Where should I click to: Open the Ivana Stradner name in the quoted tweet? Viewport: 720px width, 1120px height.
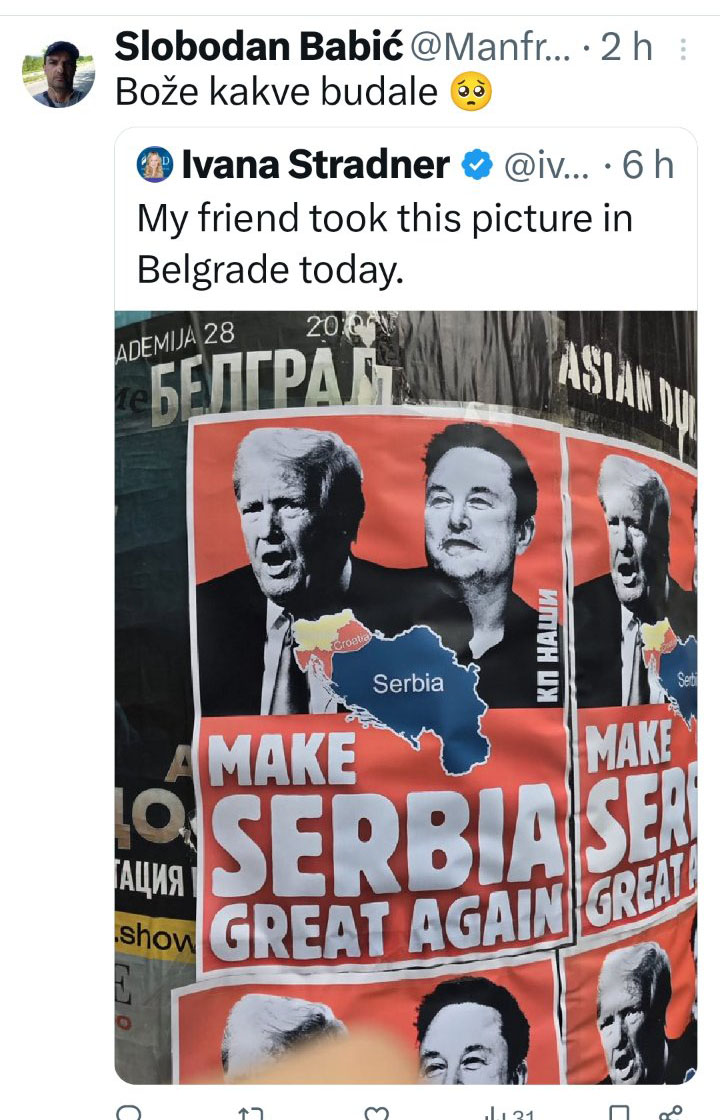pyautogui.click(x=316, y=166)
